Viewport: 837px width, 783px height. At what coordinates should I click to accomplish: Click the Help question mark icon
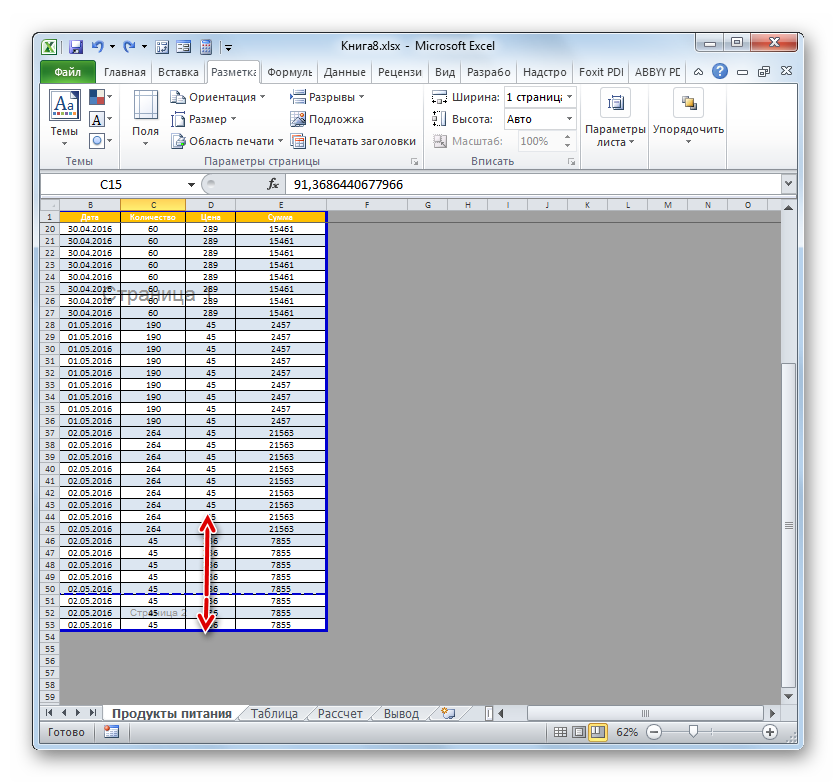[x=720, y=71]
